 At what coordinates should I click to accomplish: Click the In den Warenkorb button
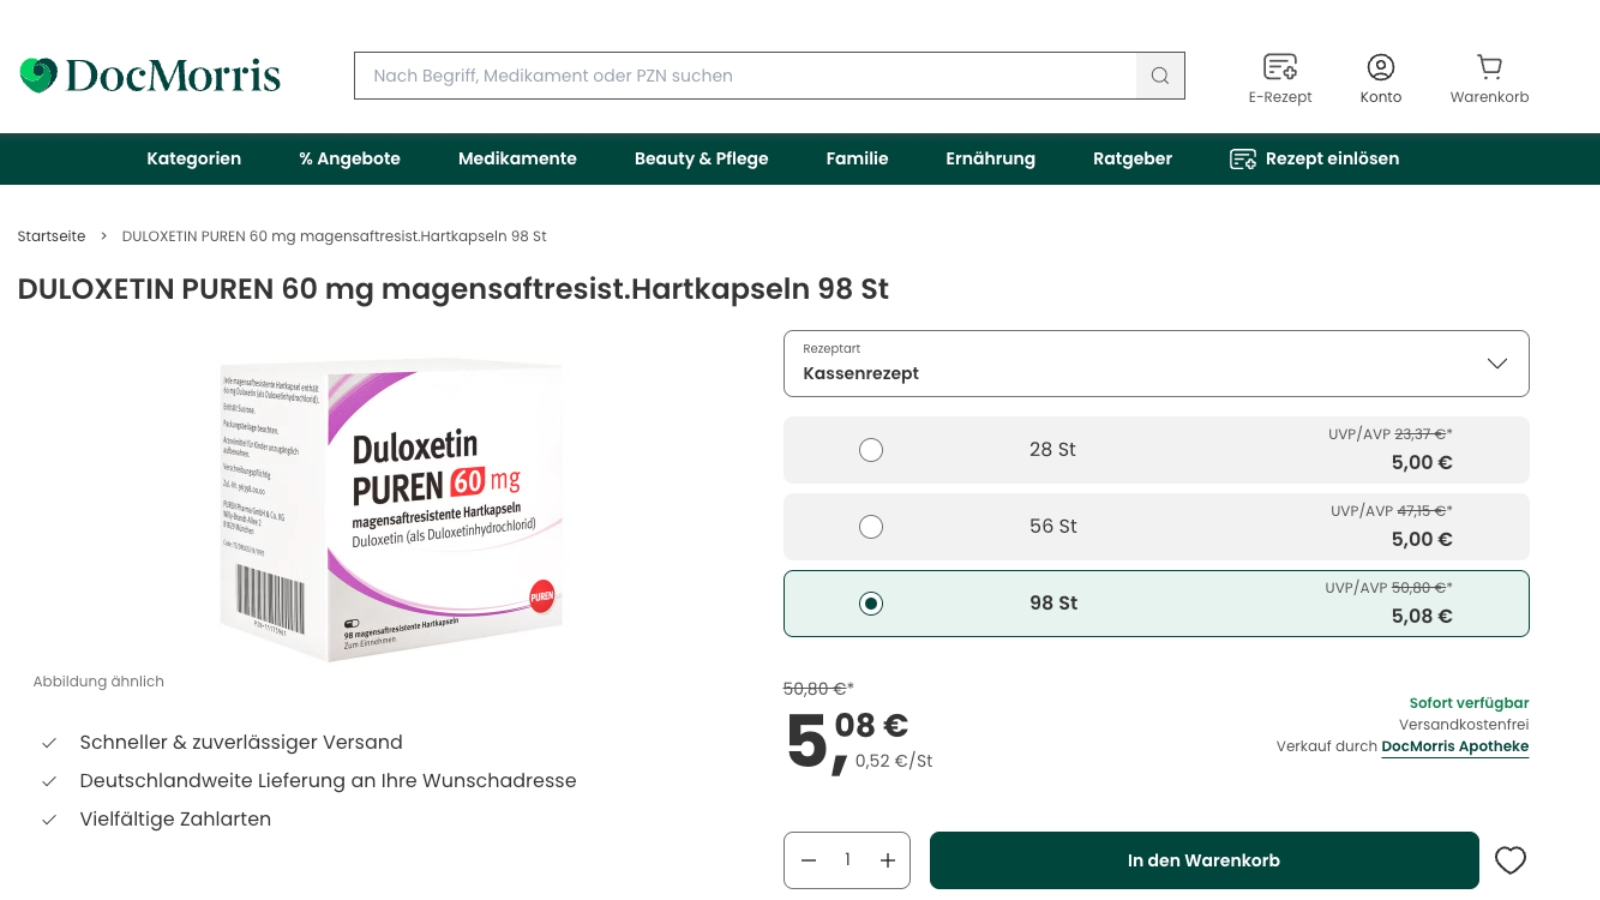click(x=1204, y=860)
